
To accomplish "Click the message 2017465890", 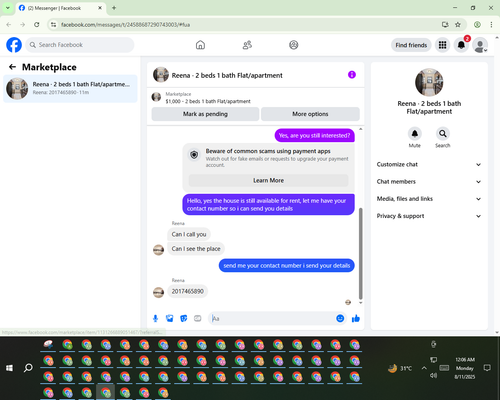I will (188, 291).
